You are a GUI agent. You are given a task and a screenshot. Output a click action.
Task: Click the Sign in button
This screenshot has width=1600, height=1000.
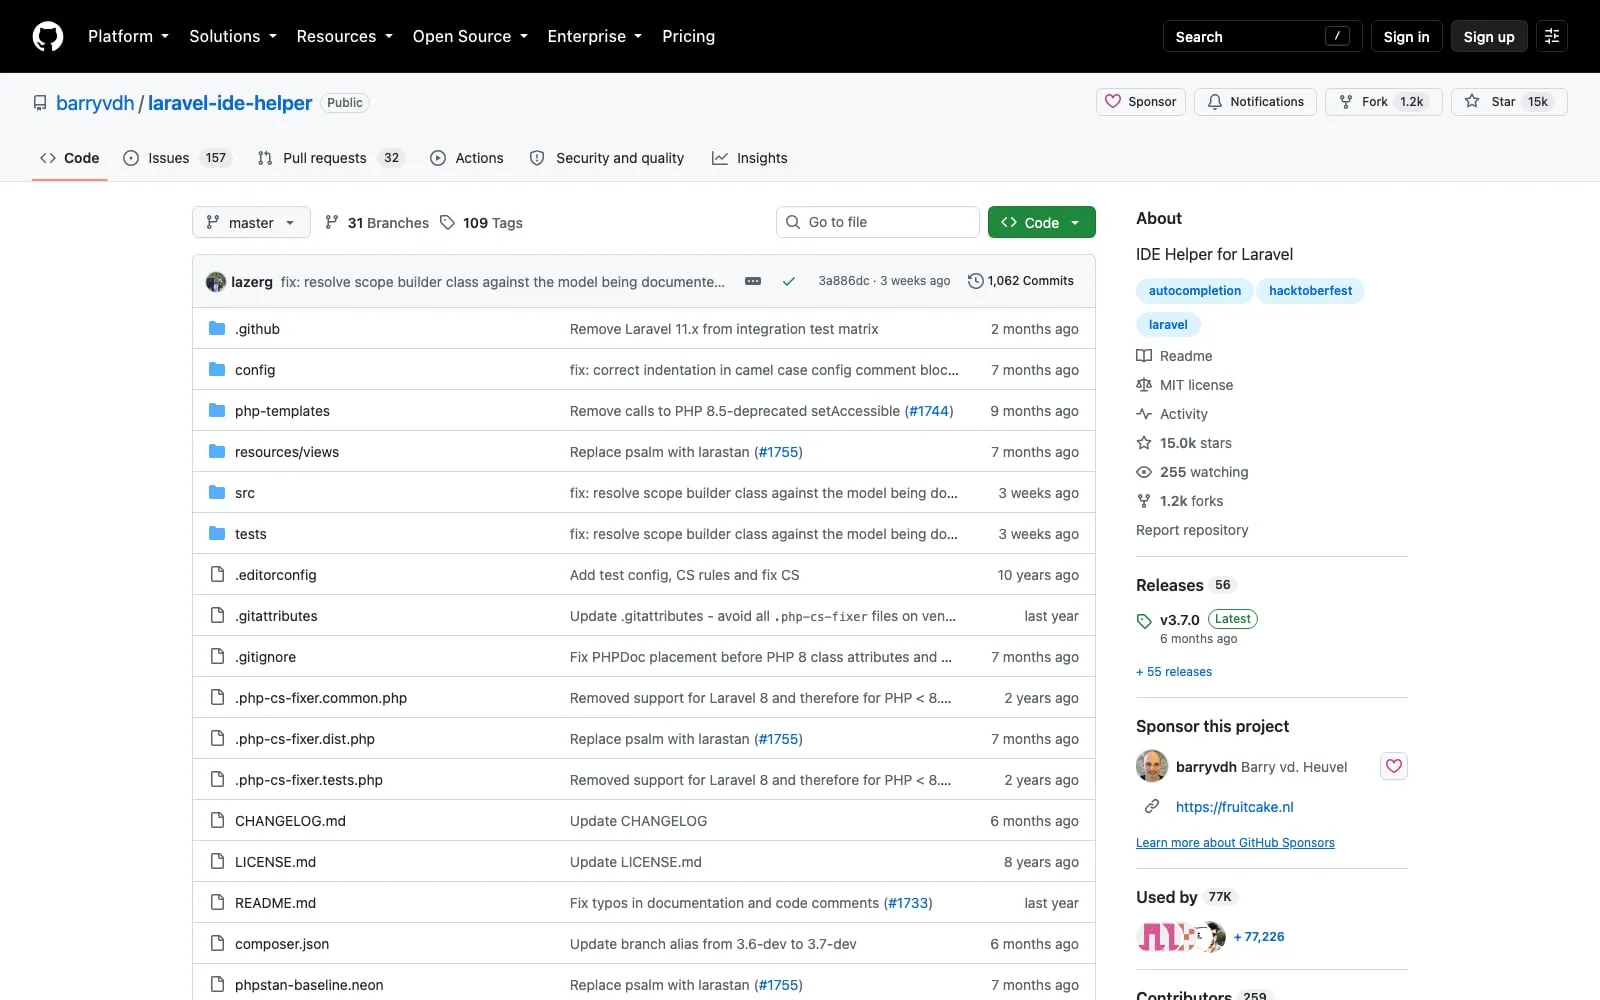click(x=1406, y=36)
